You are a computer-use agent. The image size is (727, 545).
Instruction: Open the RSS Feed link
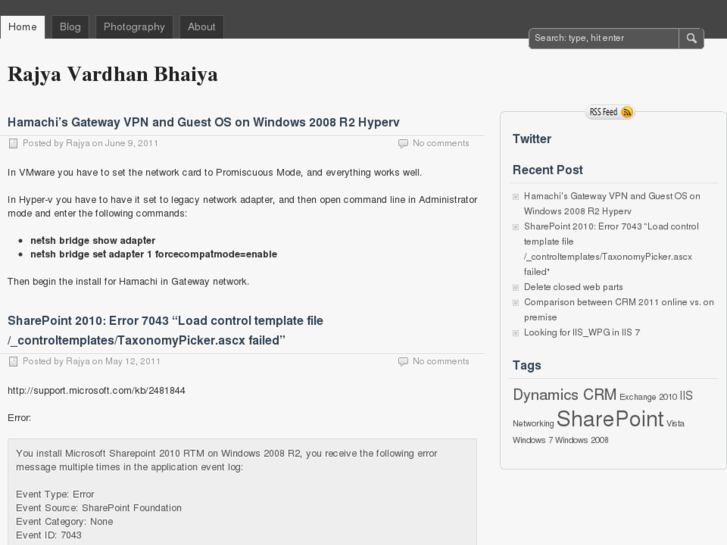[x=610, y=112]
